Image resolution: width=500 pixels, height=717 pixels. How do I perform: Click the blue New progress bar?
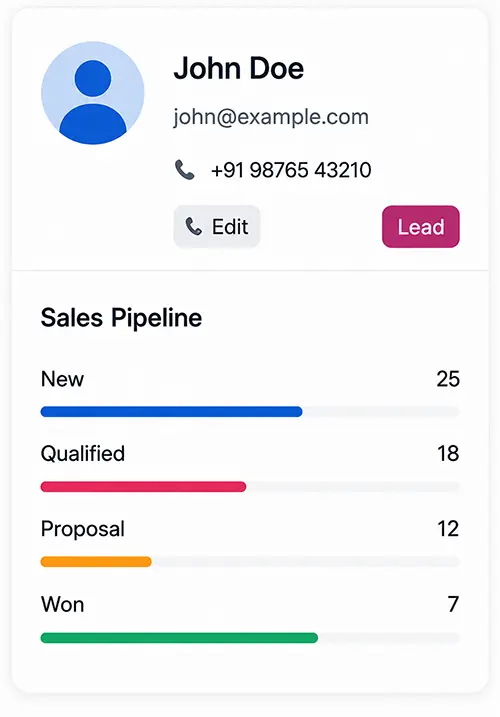click(172, 412)
